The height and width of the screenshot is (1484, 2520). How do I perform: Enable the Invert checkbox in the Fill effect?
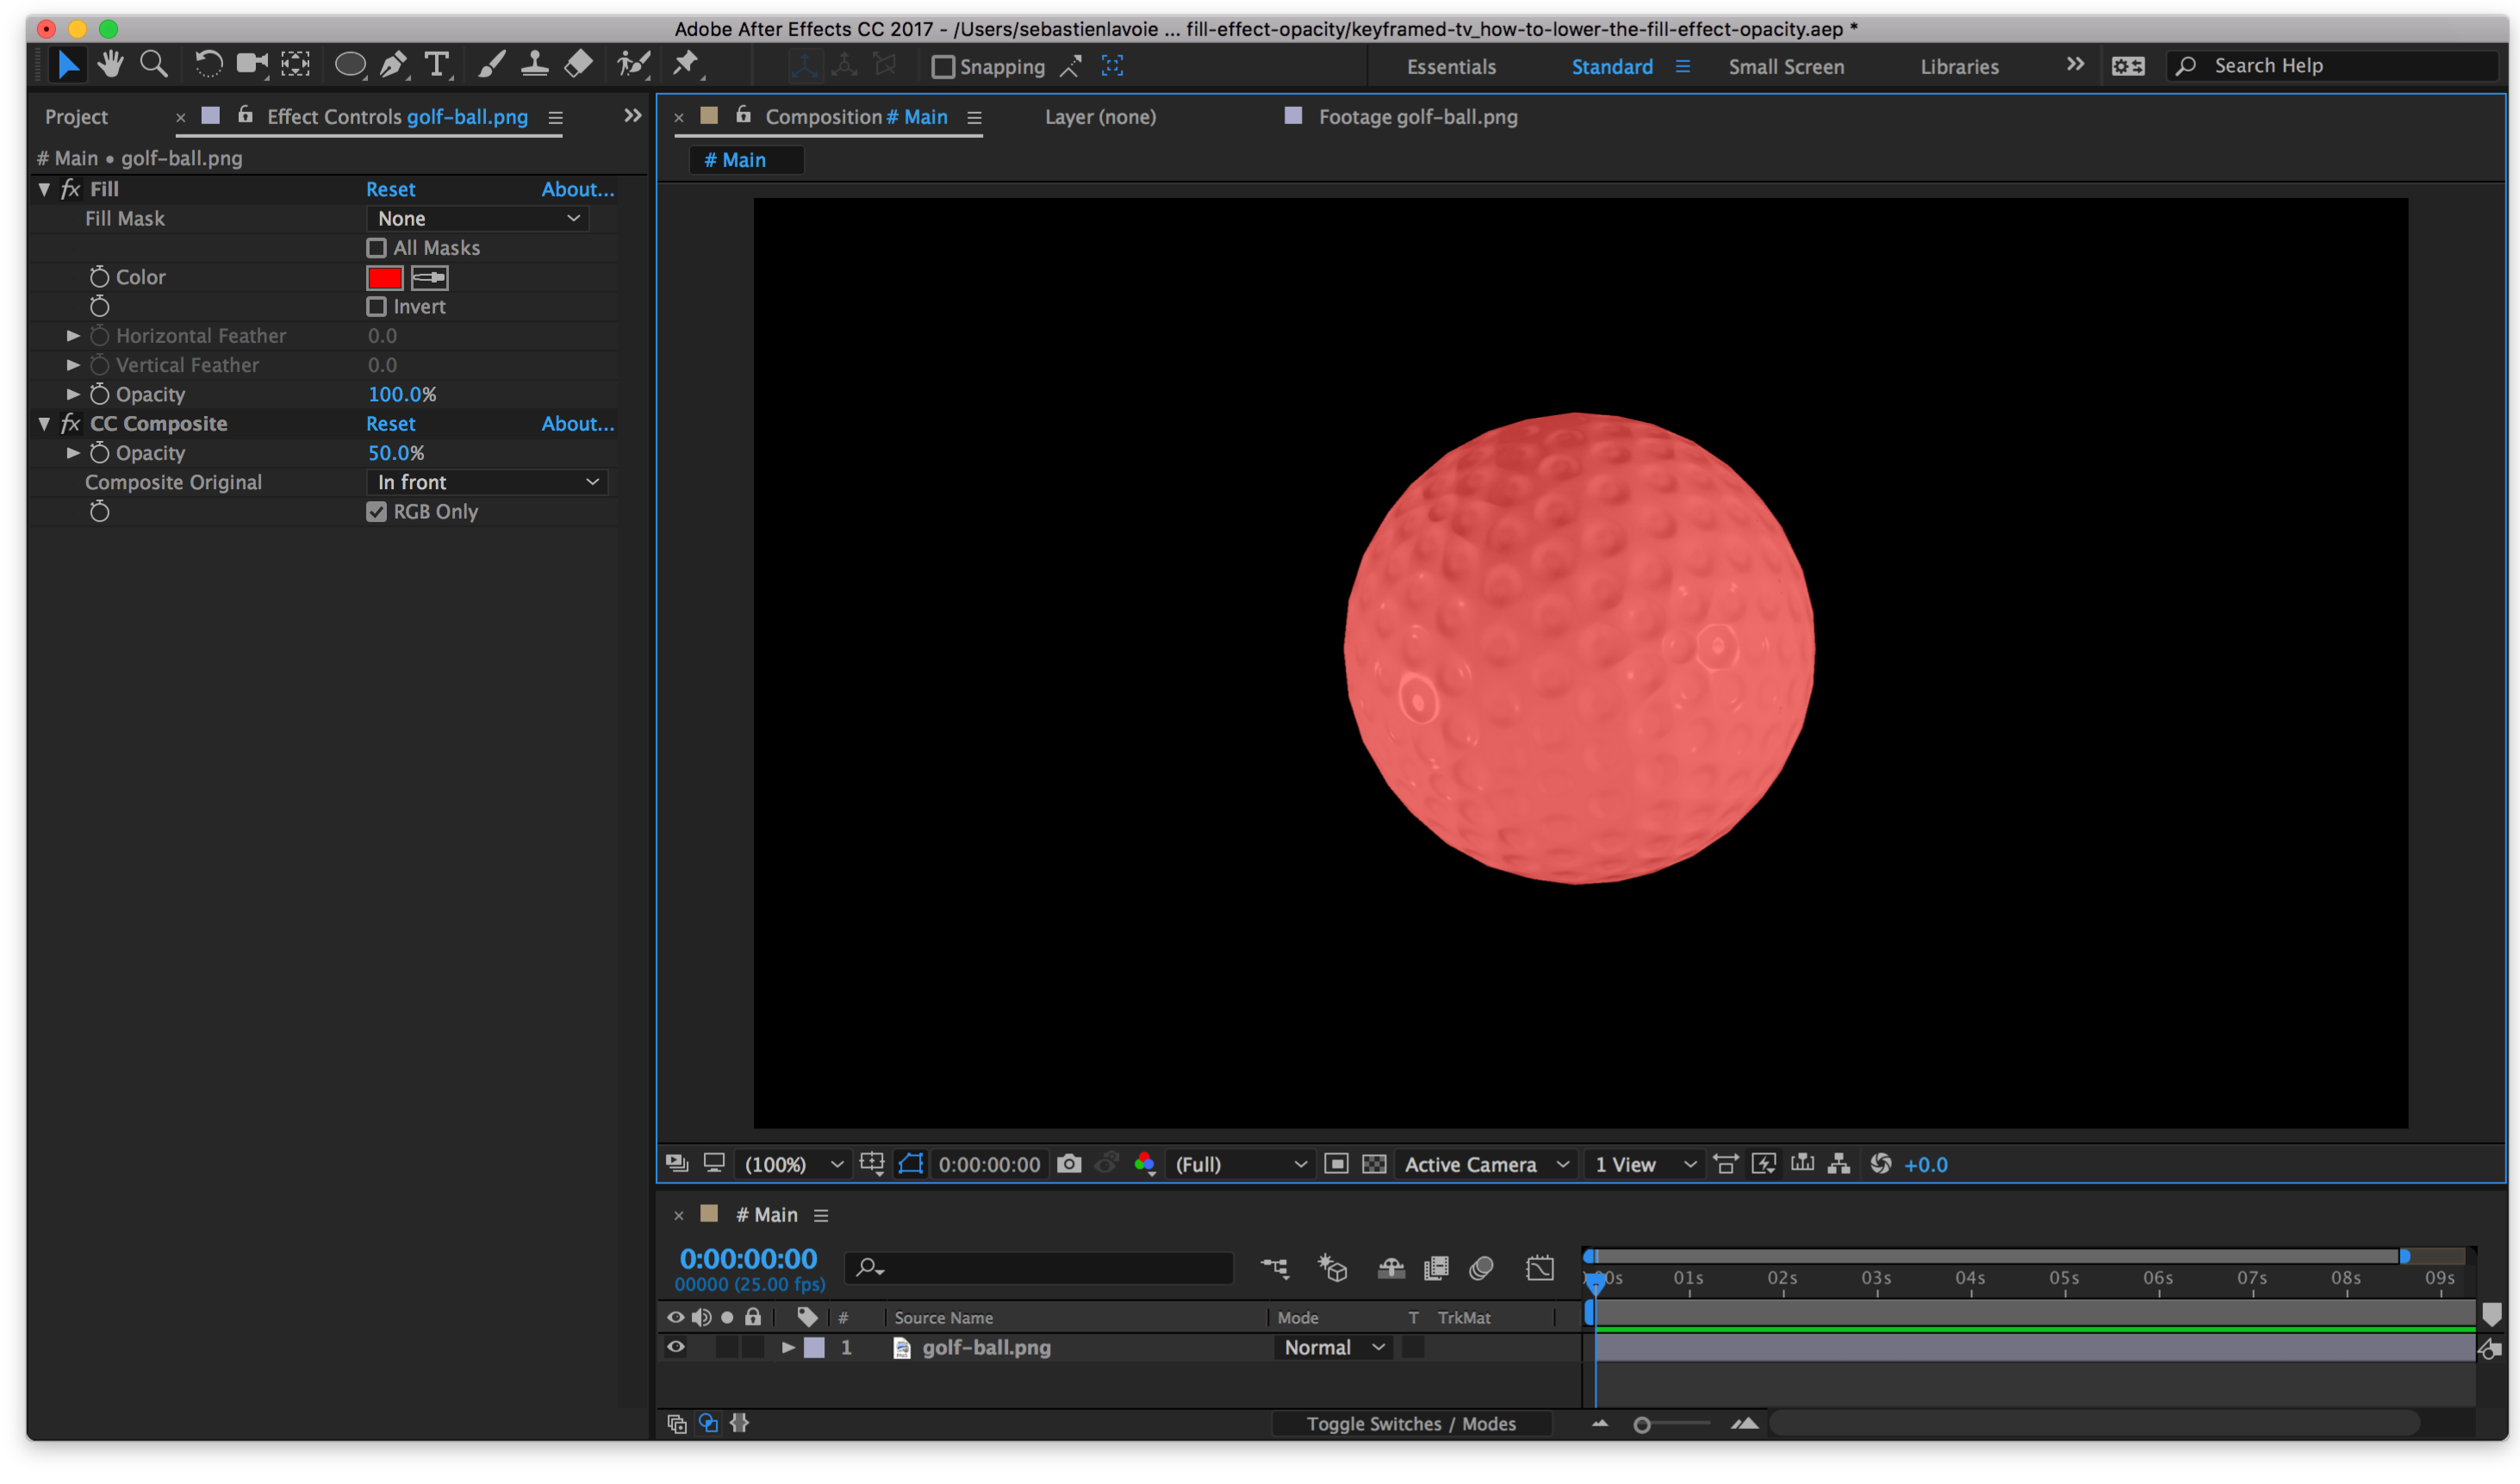(377, 307)
